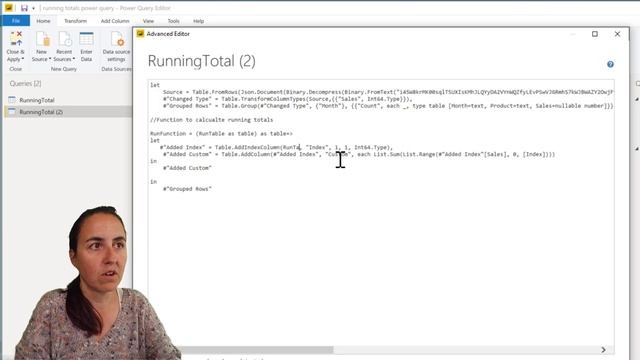Open the Tools ribbon tab
This screenshot has height=360, width=640.
pyautogui.click(x=173, y=21)
